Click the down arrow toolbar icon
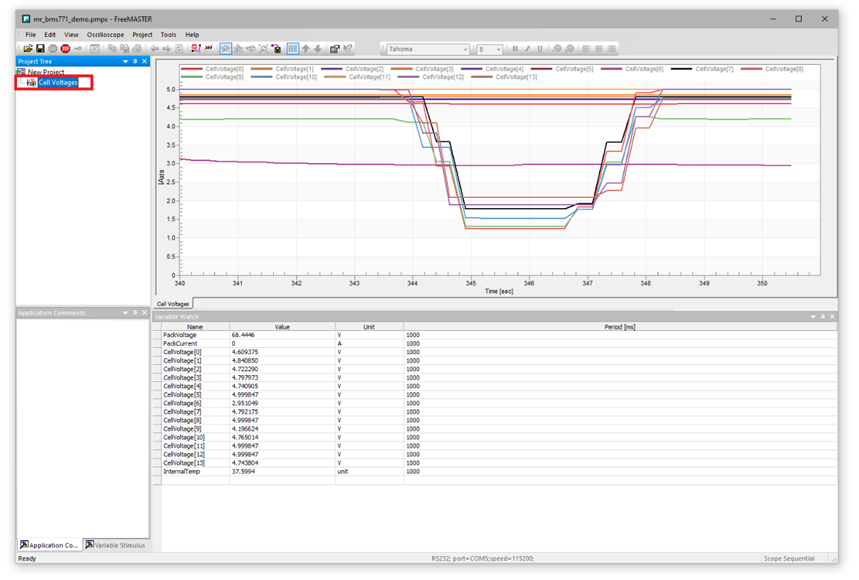Image resolution: width=859 pixels, height=580 pixels. 318,49
